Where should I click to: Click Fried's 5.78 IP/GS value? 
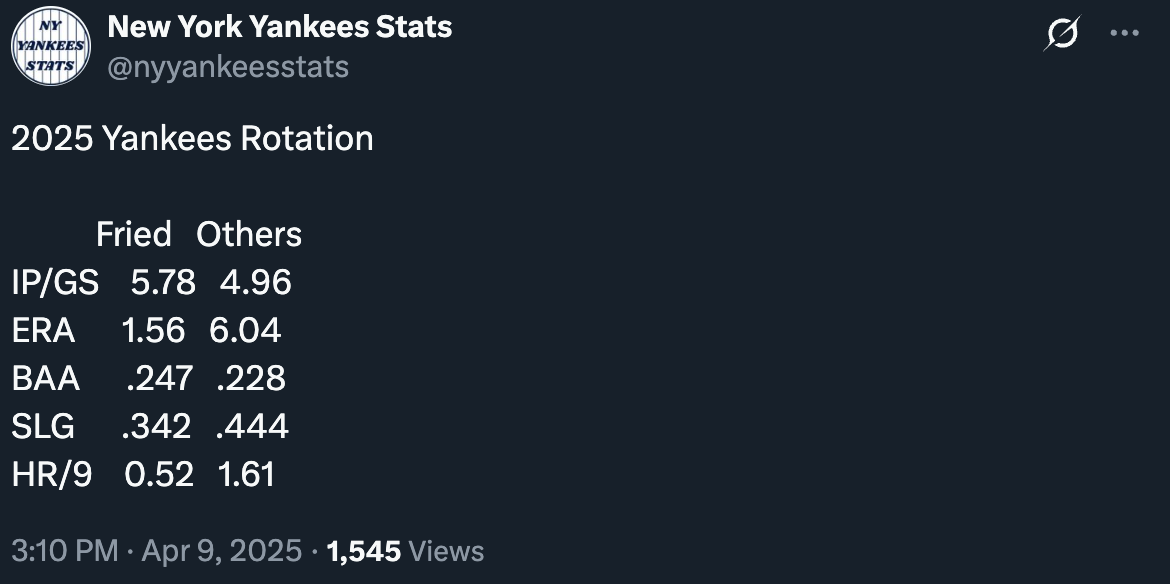click(x=163, y=283)
